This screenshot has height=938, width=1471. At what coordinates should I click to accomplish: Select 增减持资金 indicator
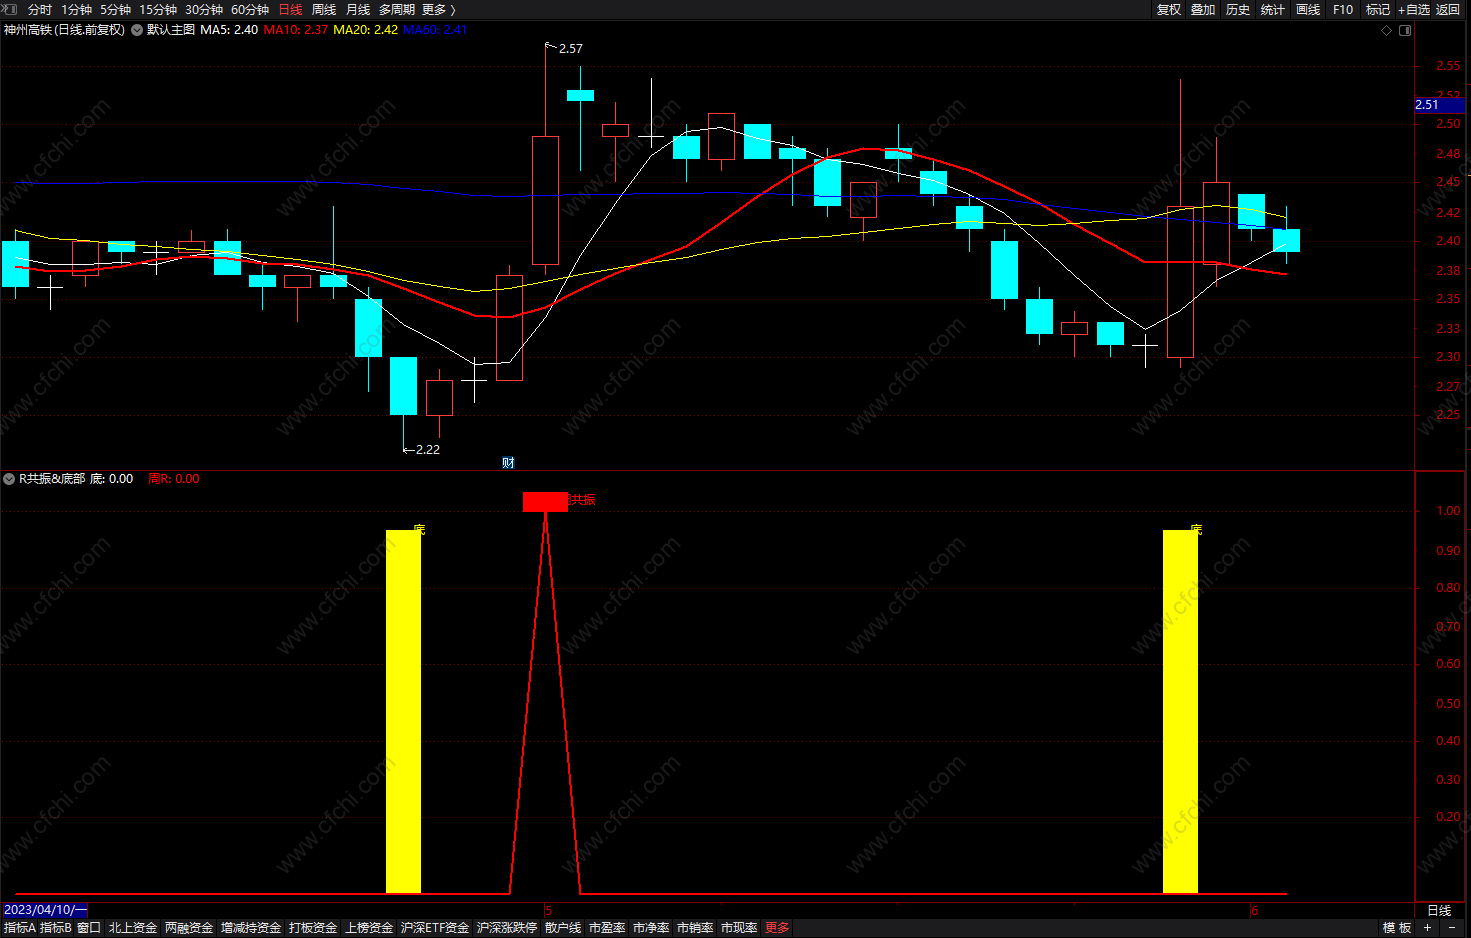coord(251,928)
